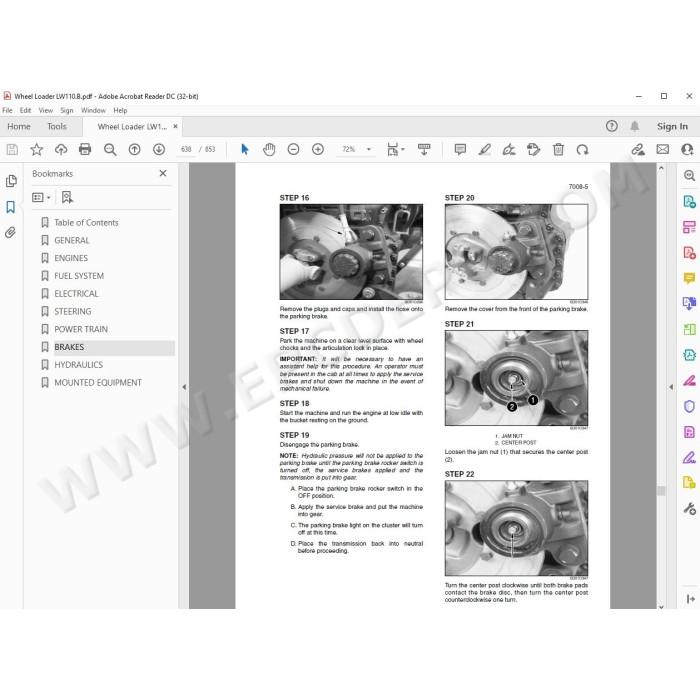Click the upload to cloud icon
Image resolution: width=700 pixels, height=700 pixels.
point(61,150)
